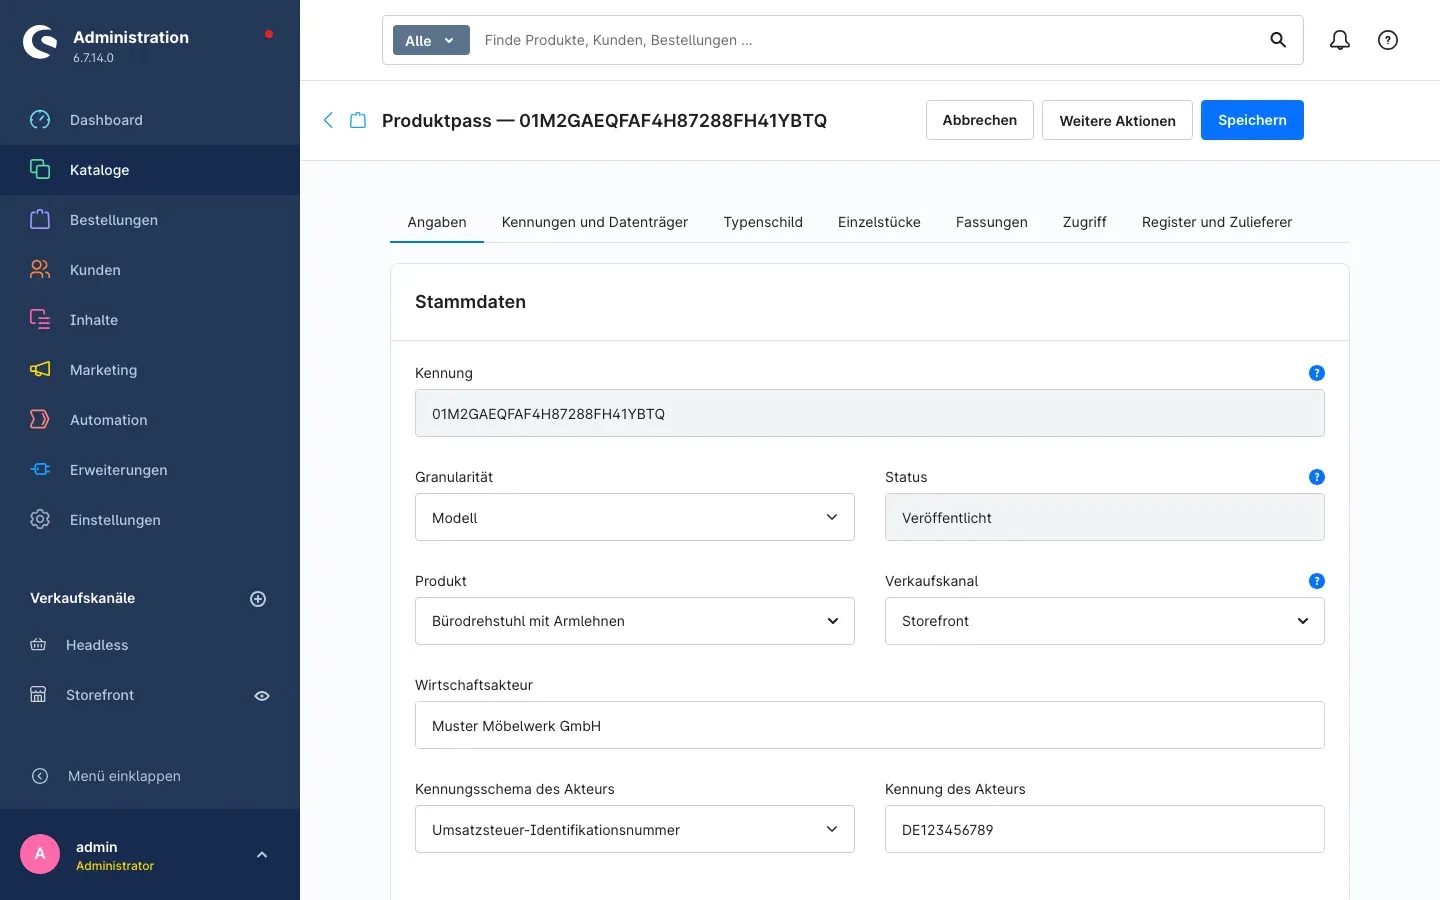Click the Wirtschaftsakteur input field
Screen dimensions: 1440x900
pos(870,725)
